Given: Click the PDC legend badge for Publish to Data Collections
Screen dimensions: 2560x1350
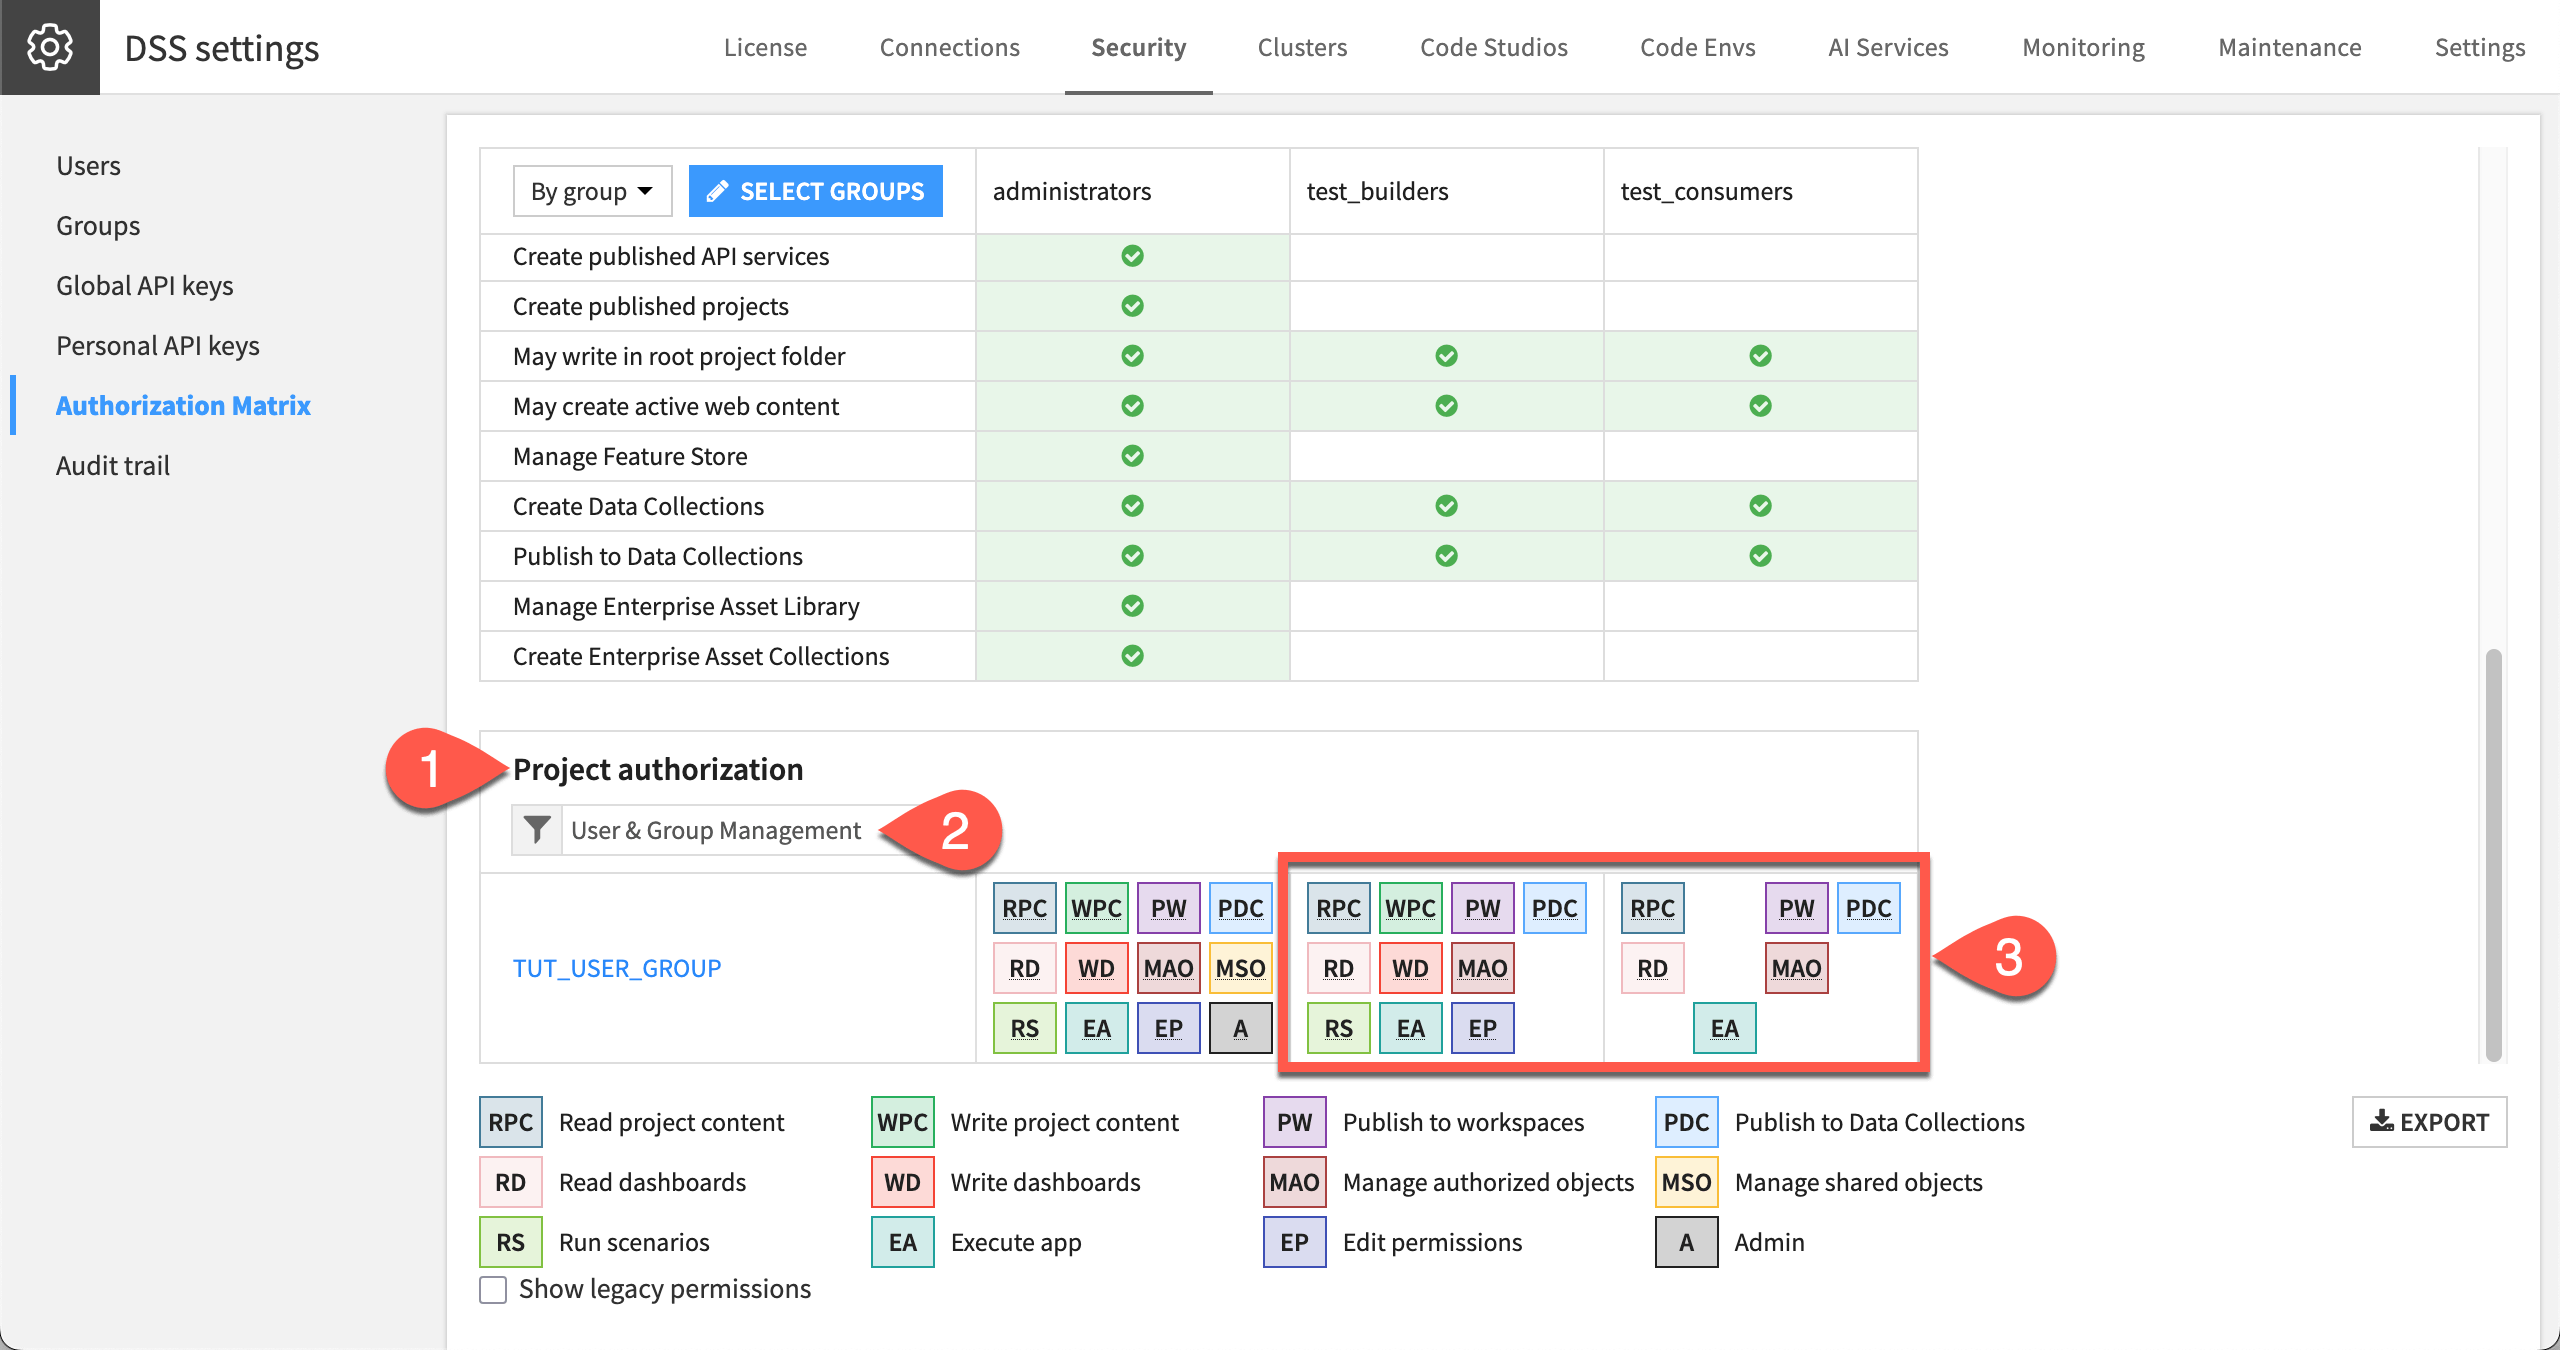Looking at the screenshot, I should (1686, 1122).
